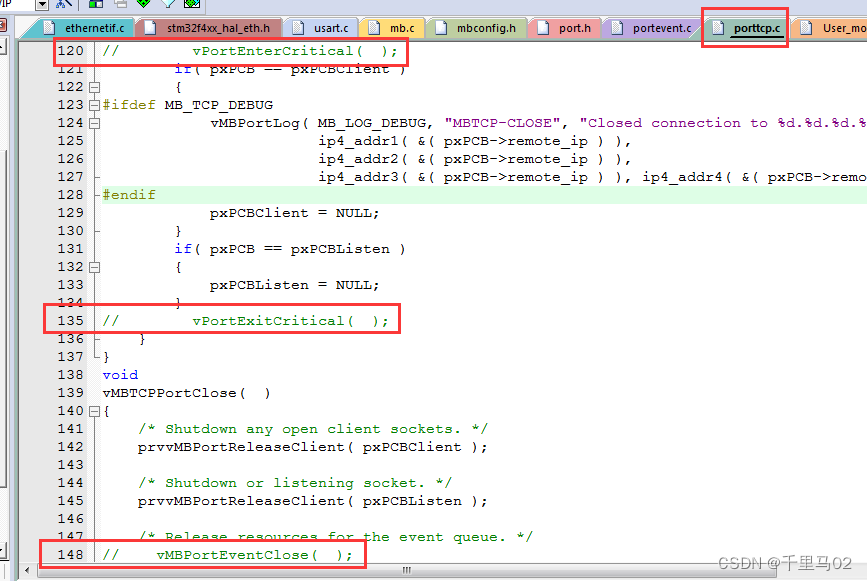Click 'pxPCBClient = NULL;' statement
Image resolution: width=867 pixels, height=581 pixels.
[x=294, y=213]
